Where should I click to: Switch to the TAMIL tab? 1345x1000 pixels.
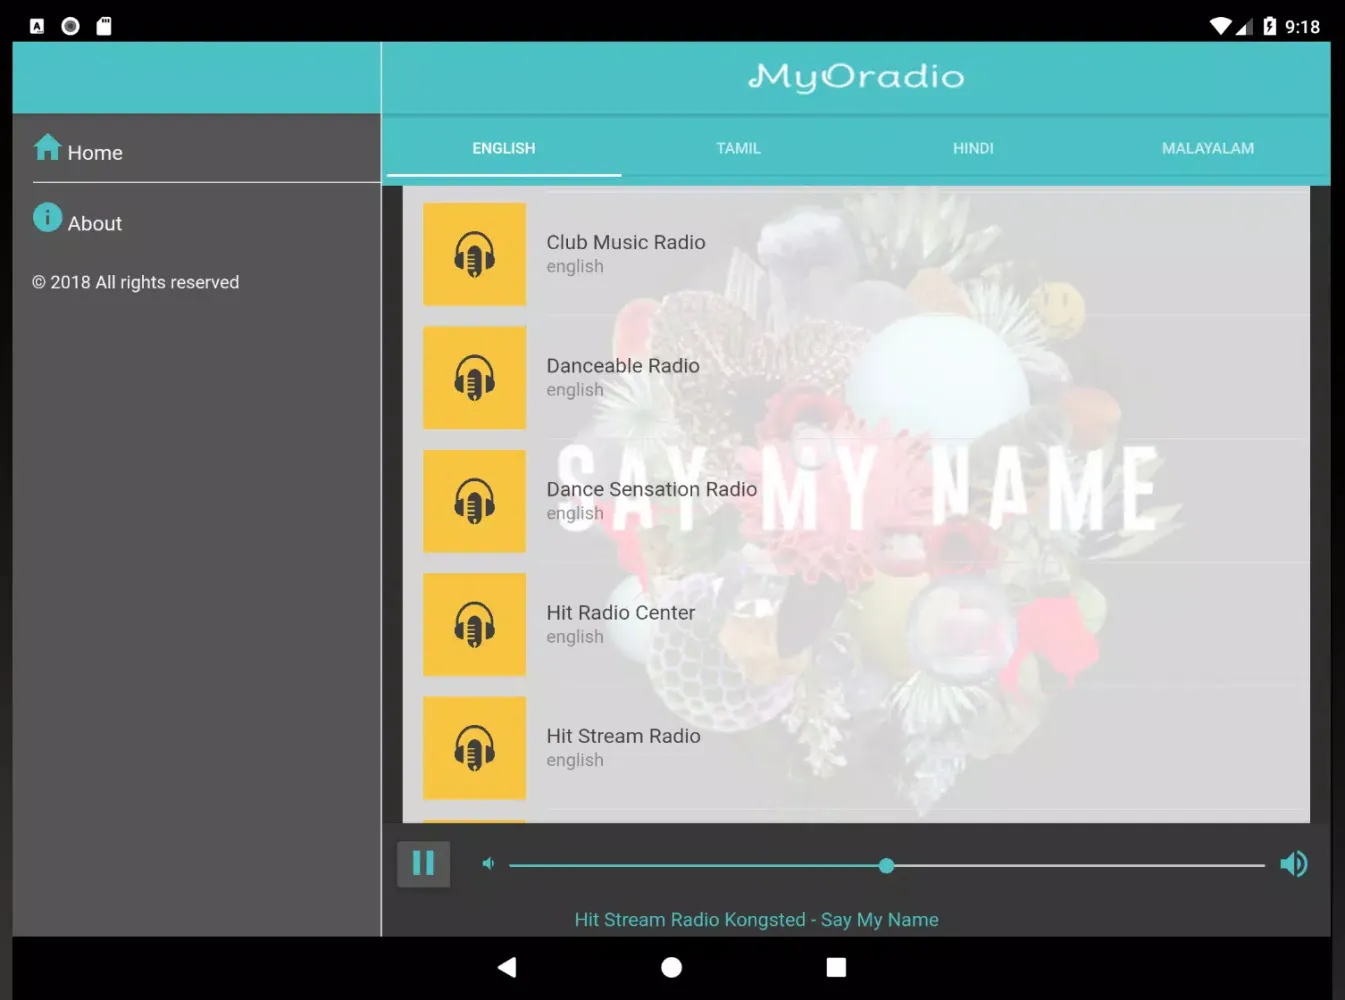click(738, 148)
